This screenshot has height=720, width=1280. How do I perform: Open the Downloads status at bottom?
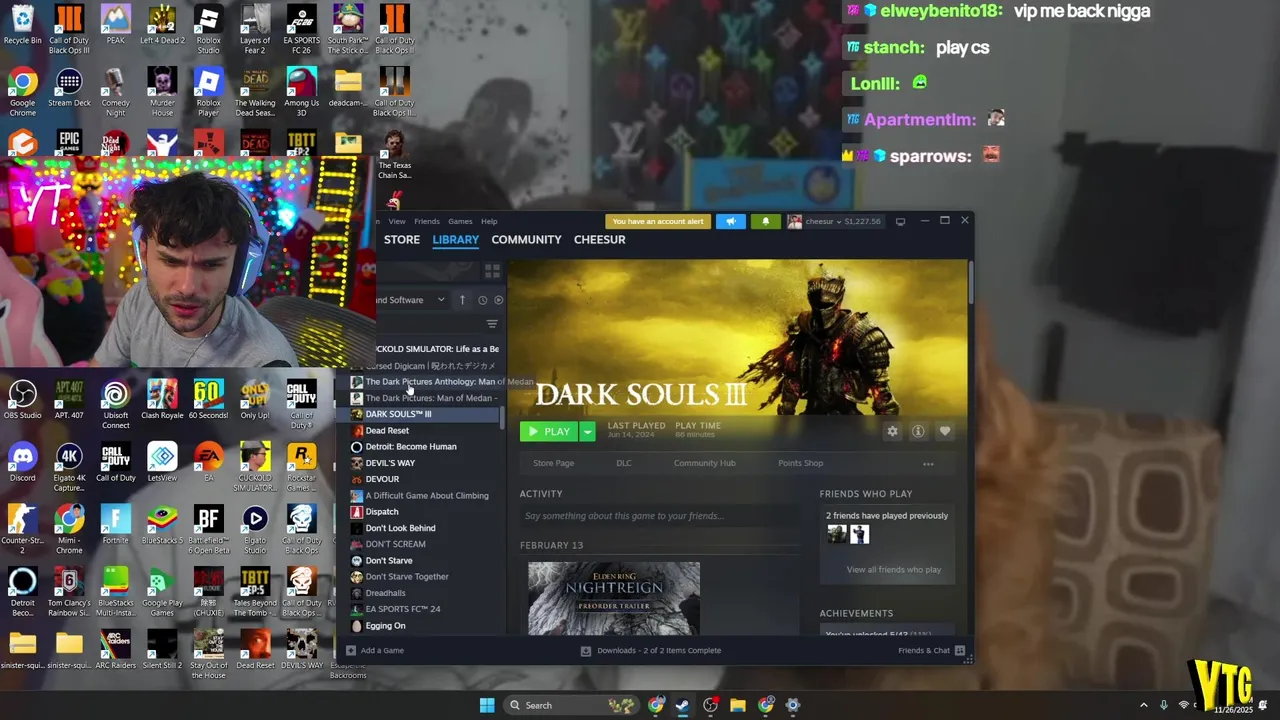click(x=651, y=651)
